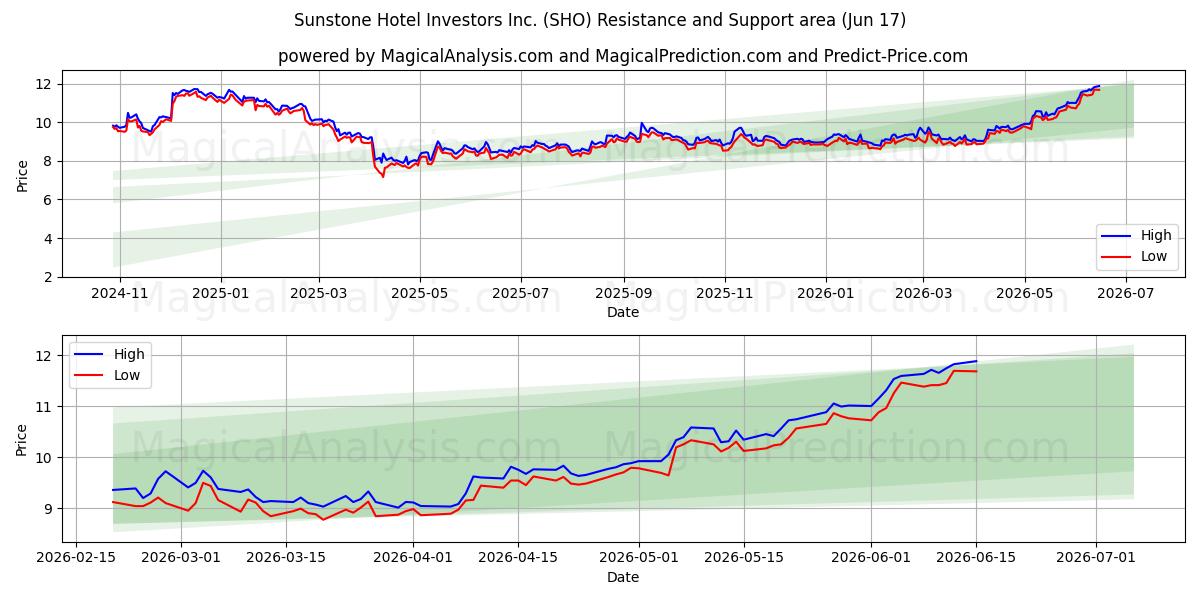The image size is (1200, 600).
Task: Click the 2026-03-15 date tick label
Action: (287, 559)
